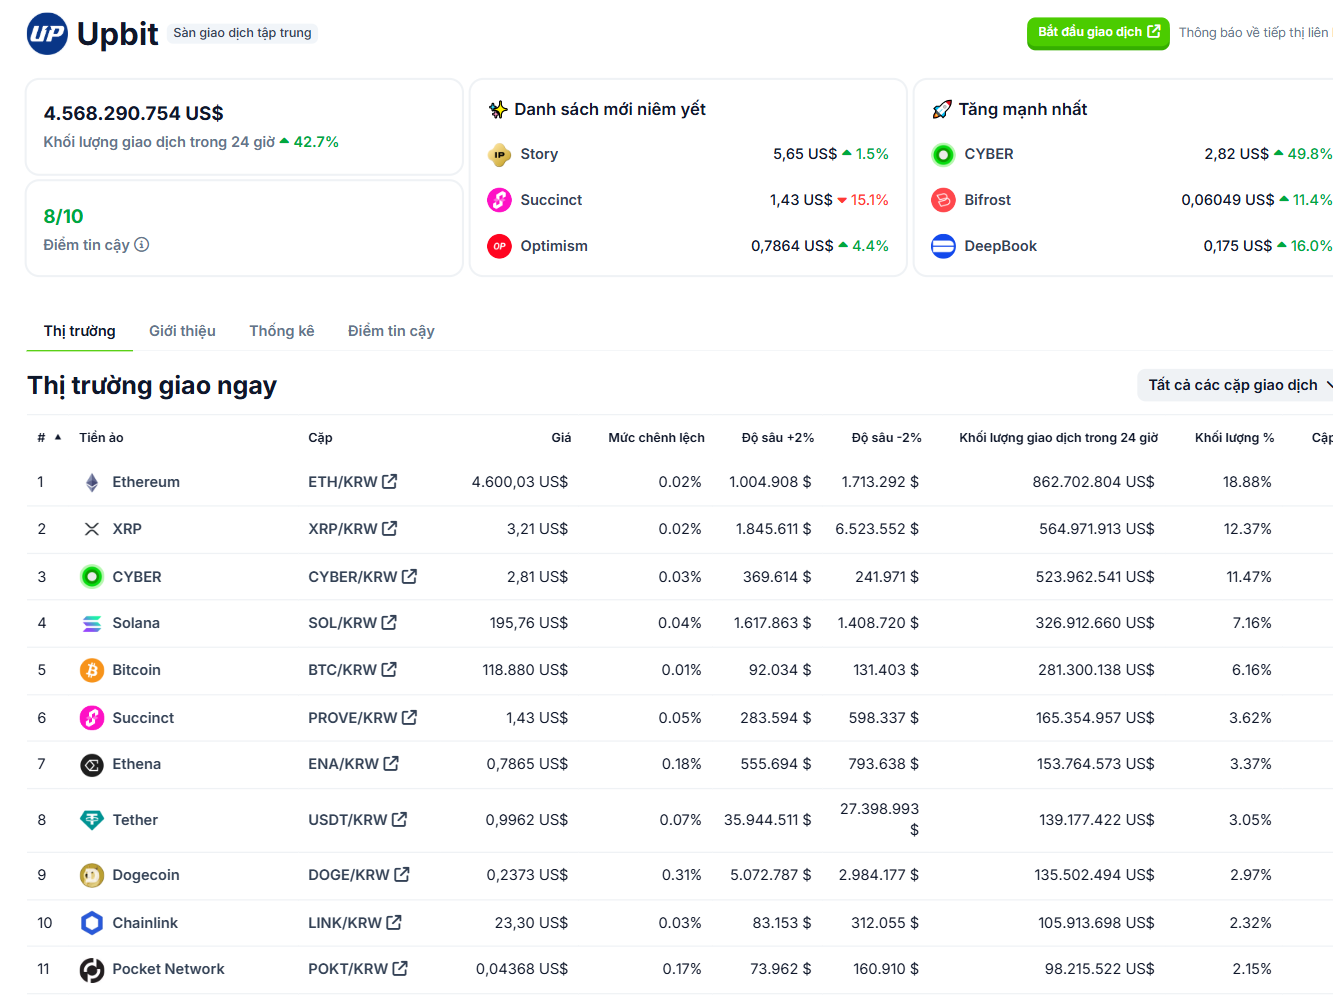Click the Bitcoin icon in table
Image resolution: width=1333 pixels, height=1001 pixels.
92,671
